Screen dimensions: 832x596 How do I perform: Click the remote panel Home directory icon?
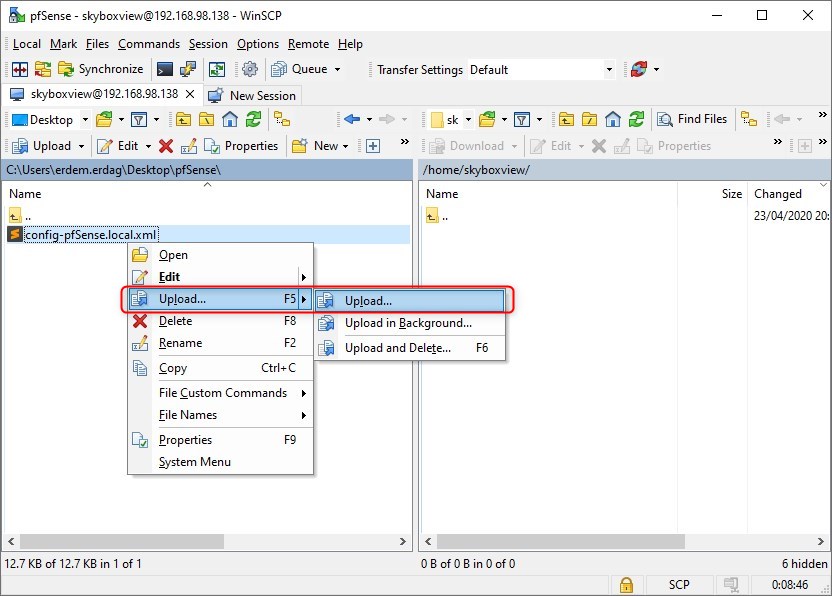pyautogui.click(x=612, y=119)
